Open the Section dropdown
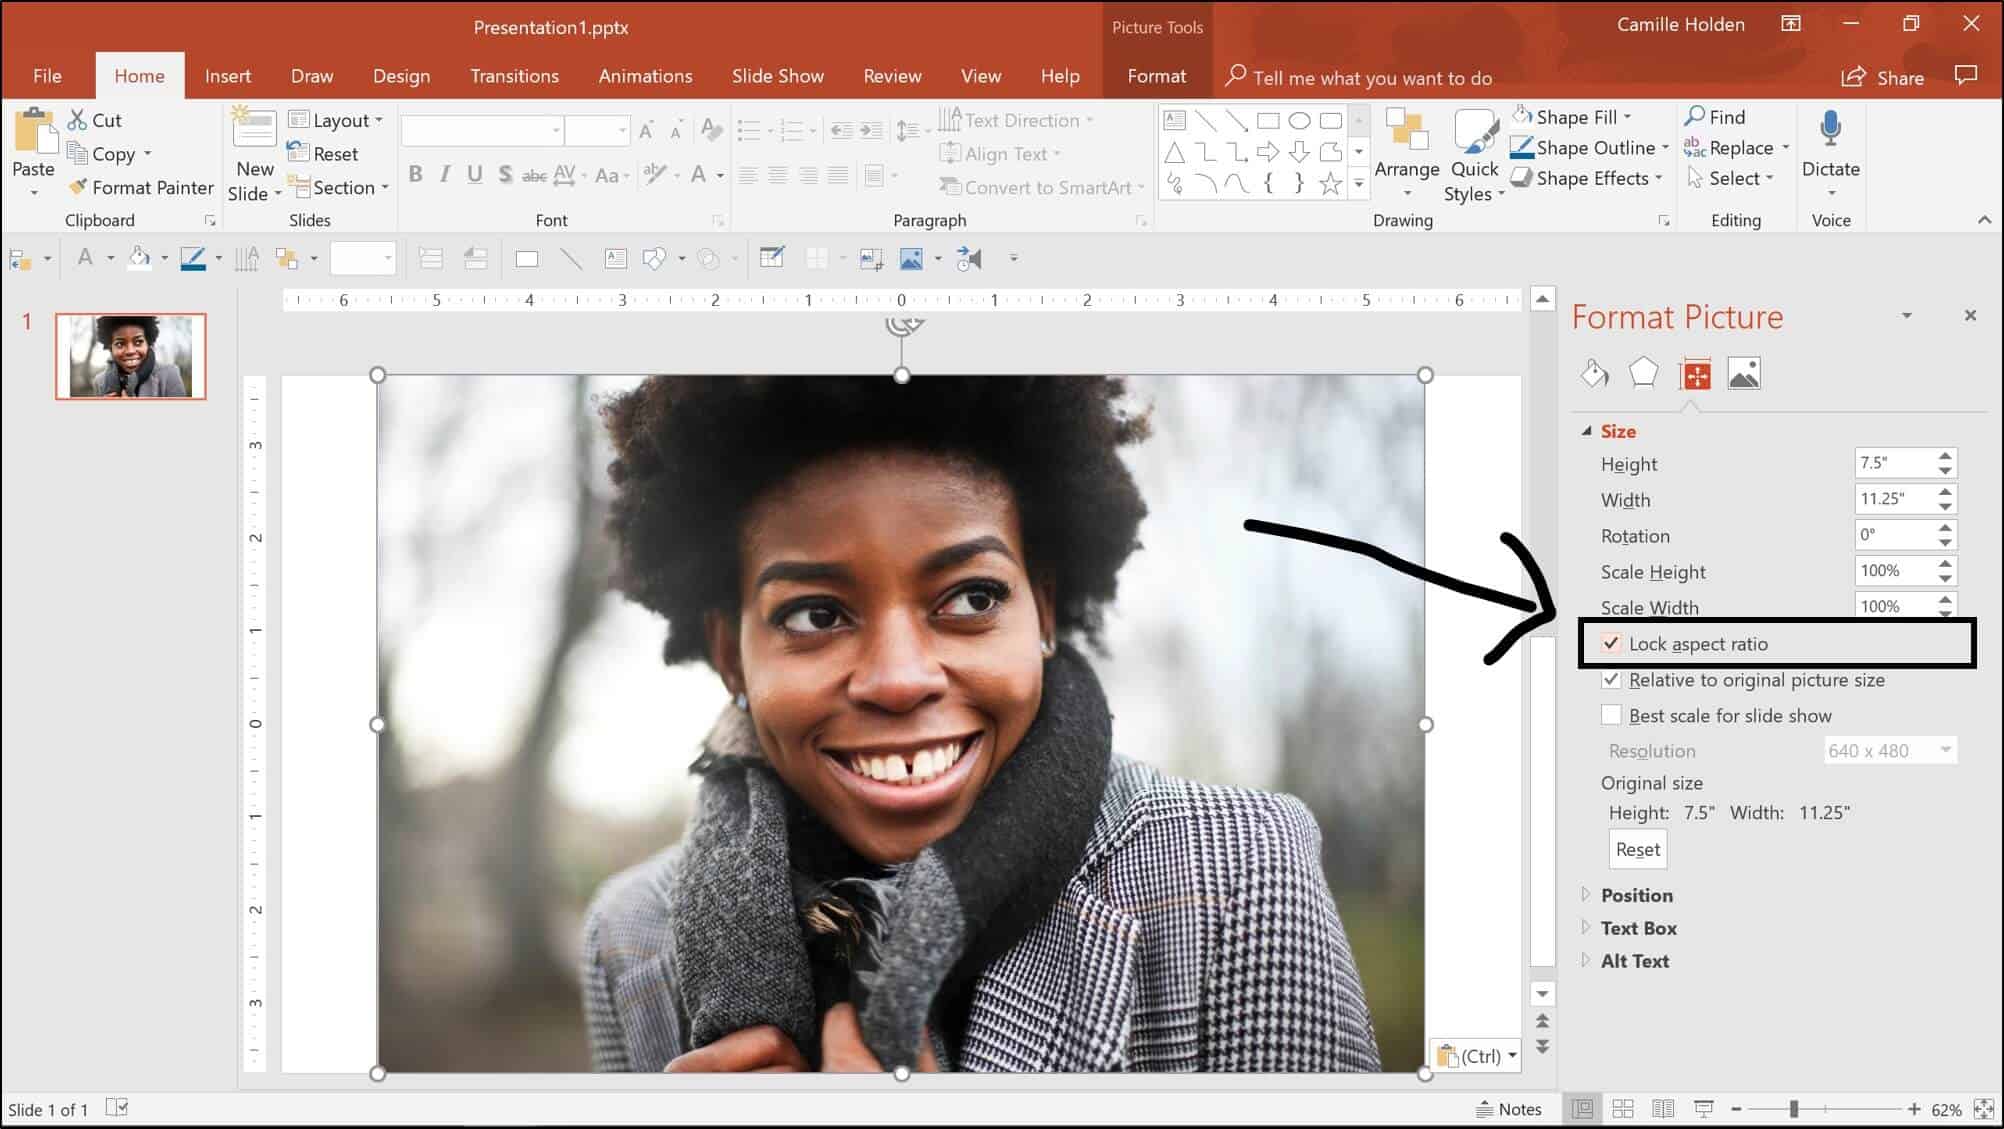 point(338,187)
